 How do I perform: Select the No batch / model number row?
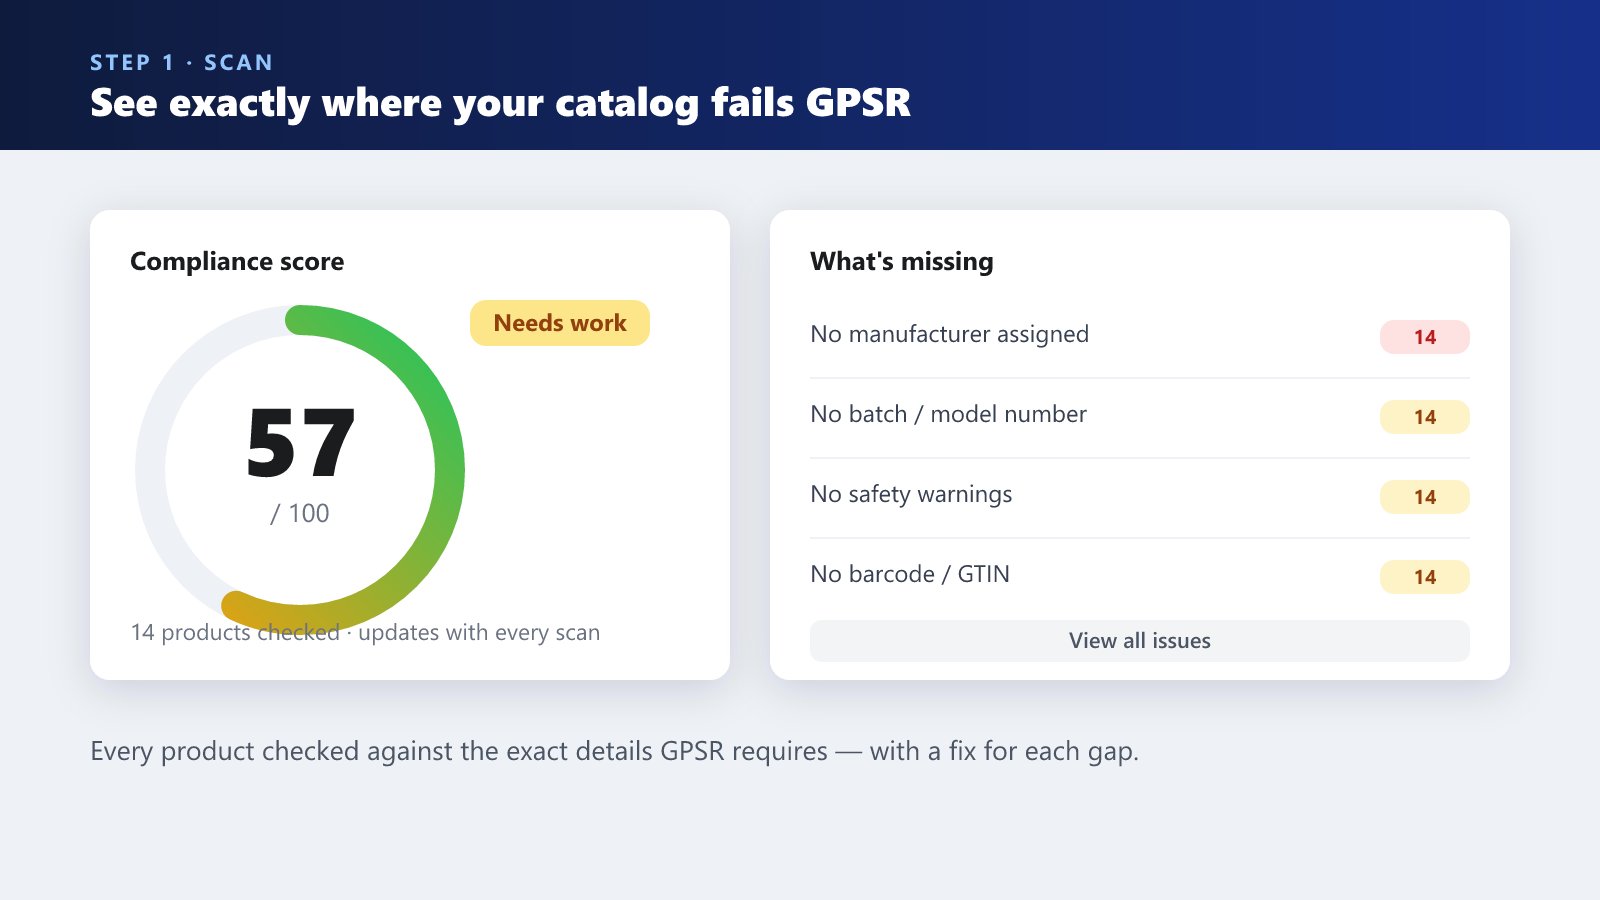pyautogui.click(x=1140, y=417)
